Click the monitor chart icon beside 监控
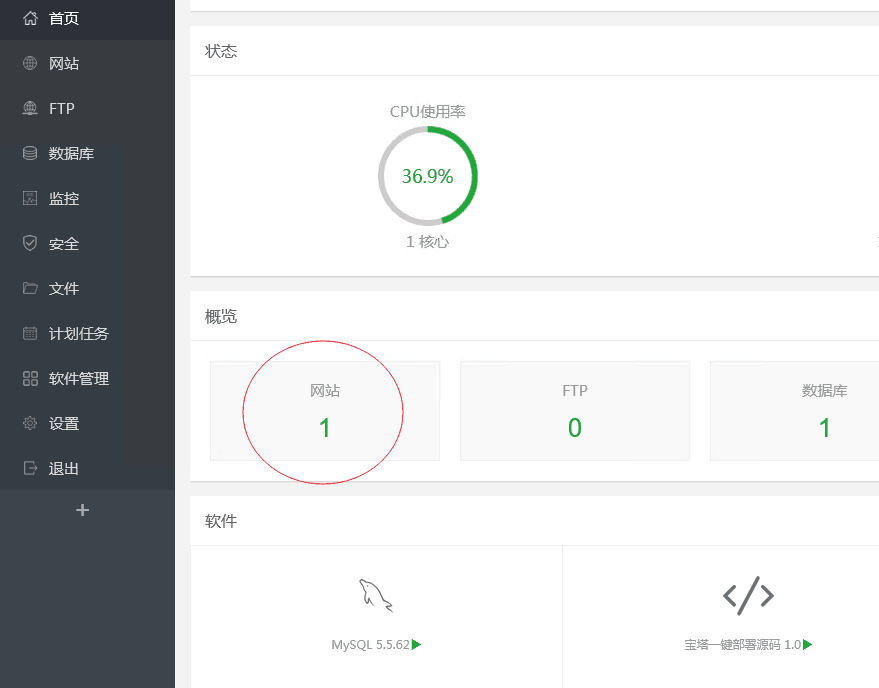 pyautogui.click(x=30, y=198)
